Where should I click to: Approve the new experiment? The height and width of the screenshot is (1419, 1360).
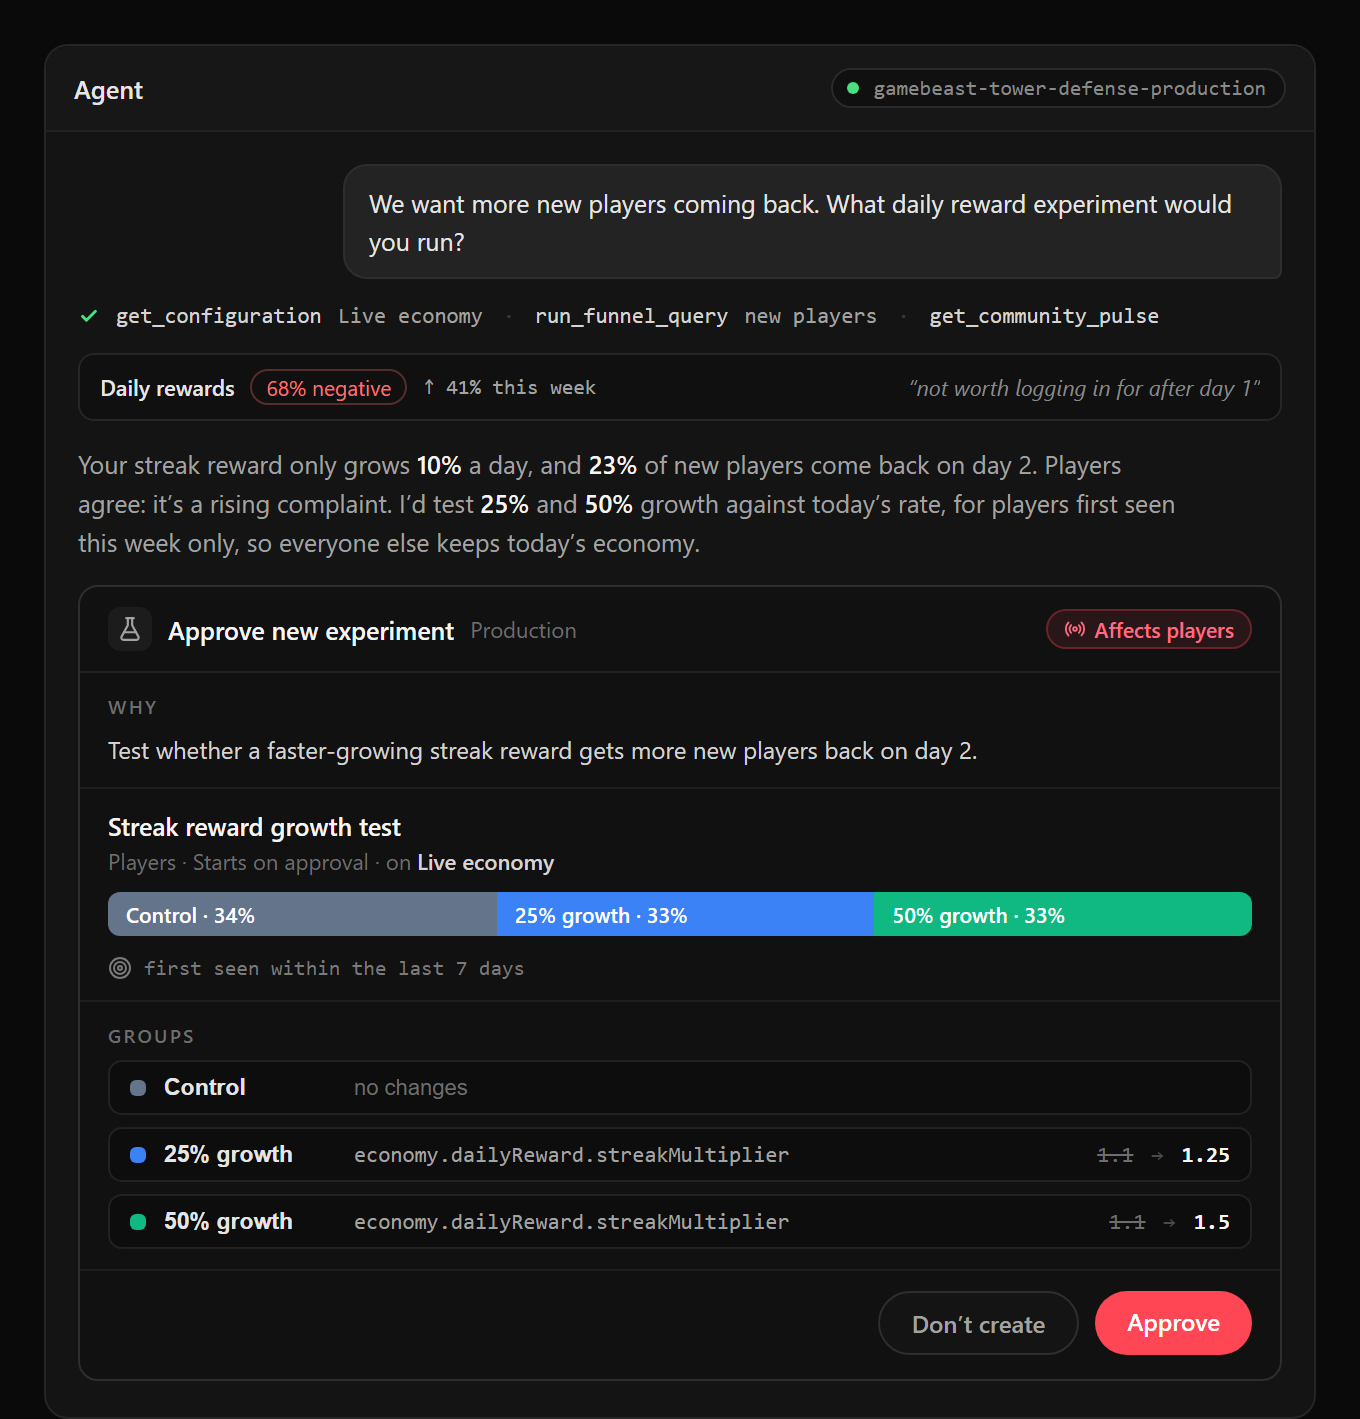(1173, 1323)
